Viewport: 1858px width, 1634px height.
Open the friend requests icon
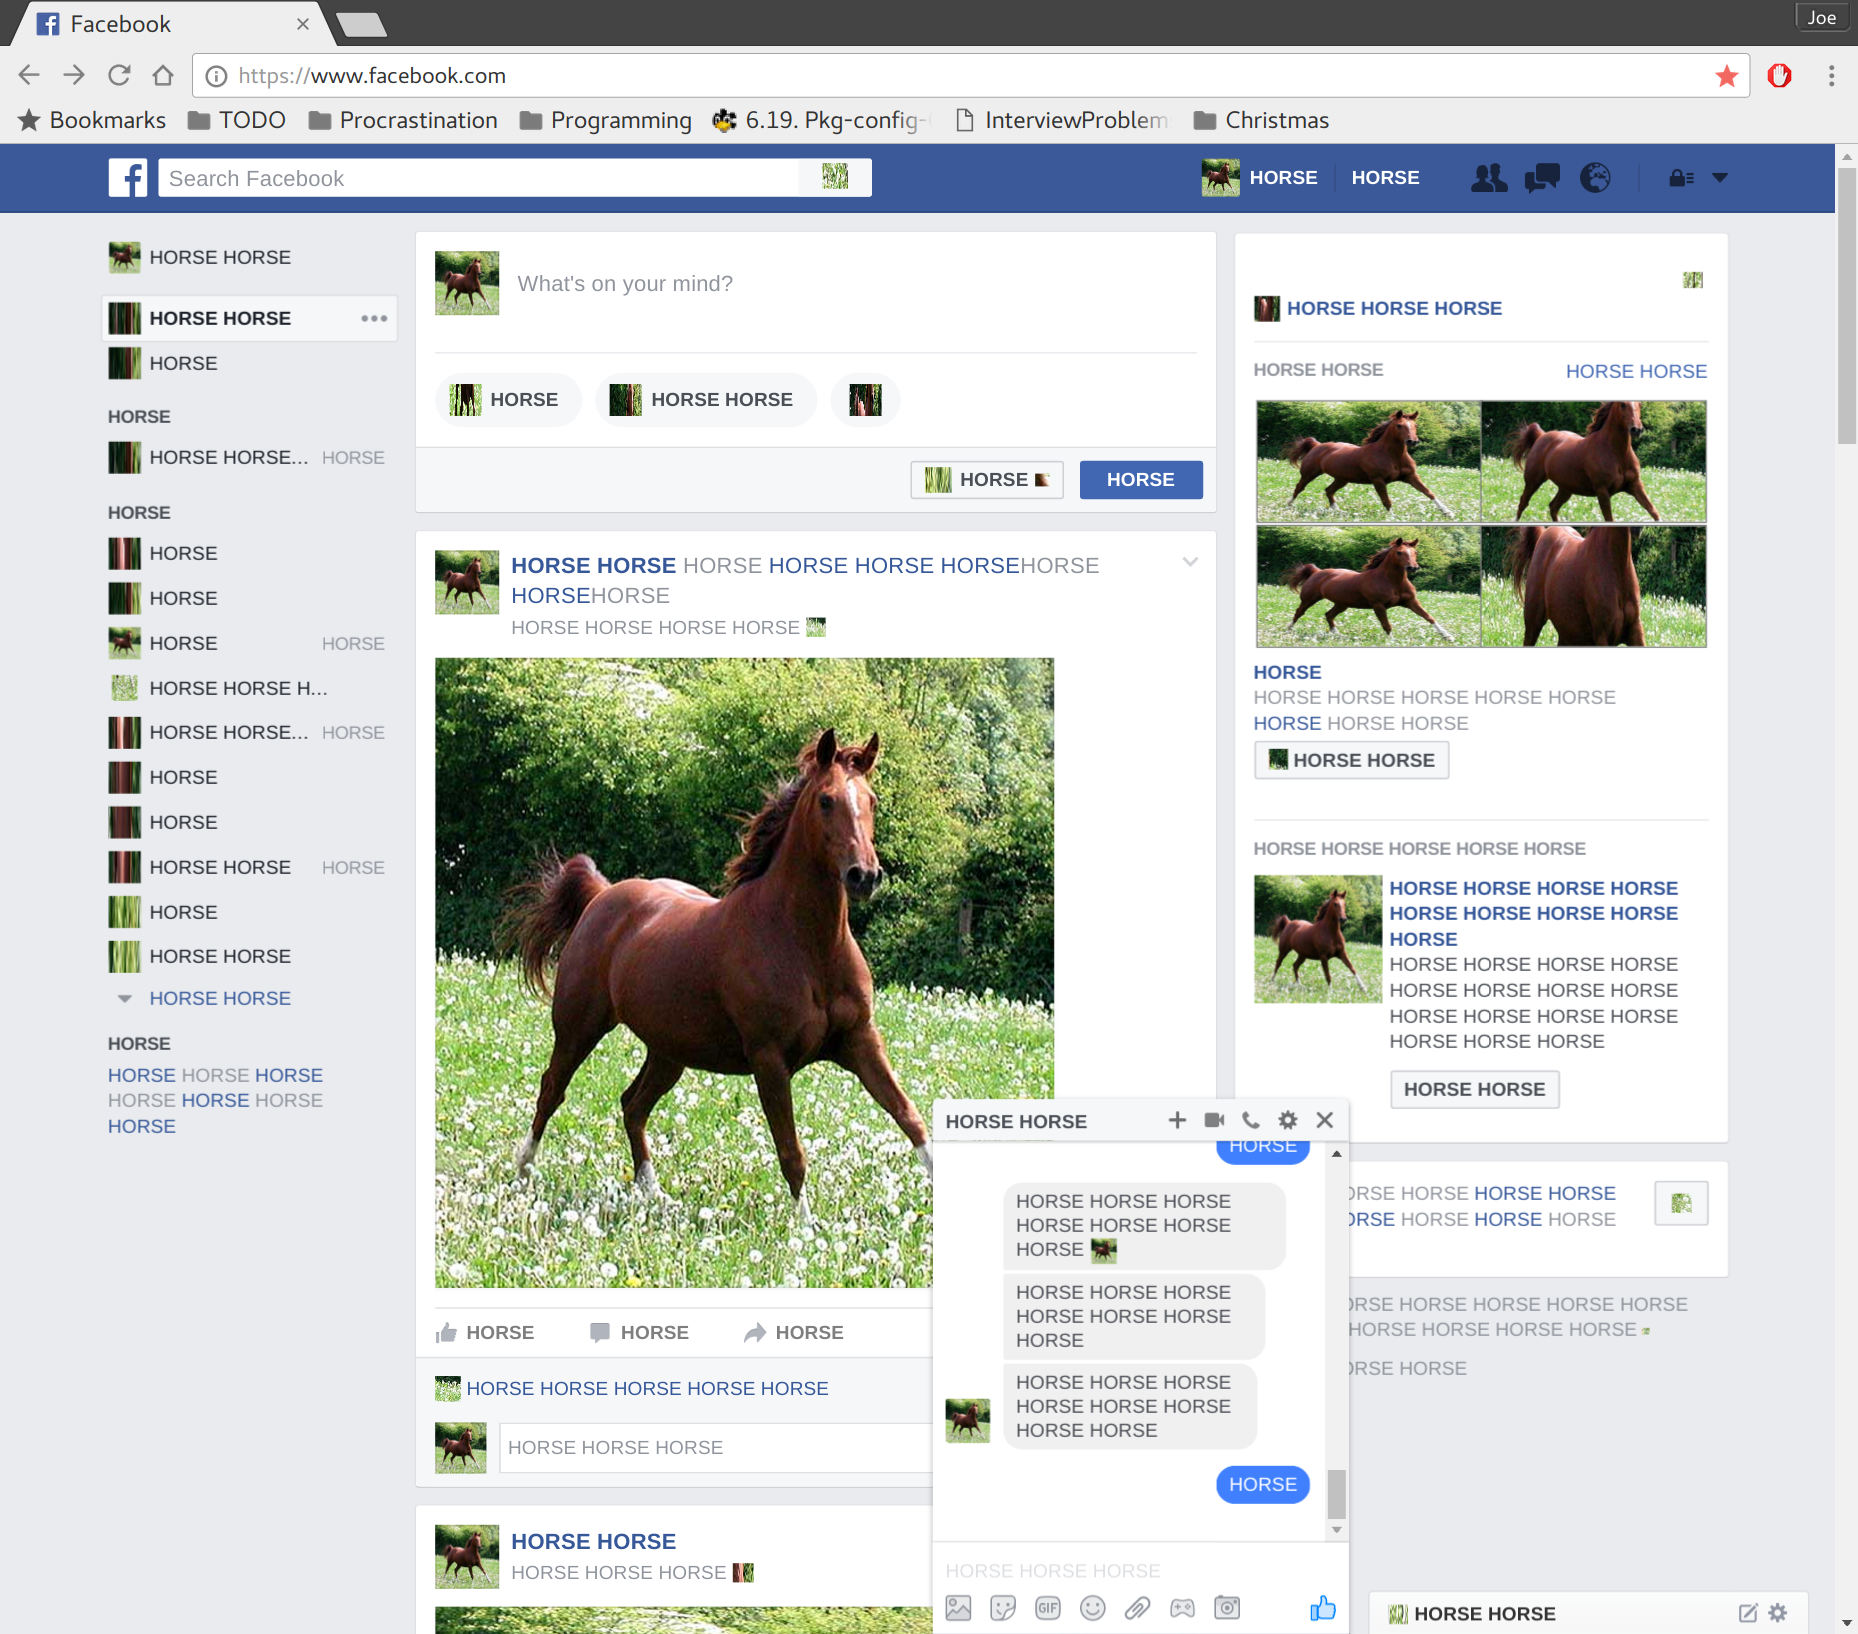coord(1489,178)
